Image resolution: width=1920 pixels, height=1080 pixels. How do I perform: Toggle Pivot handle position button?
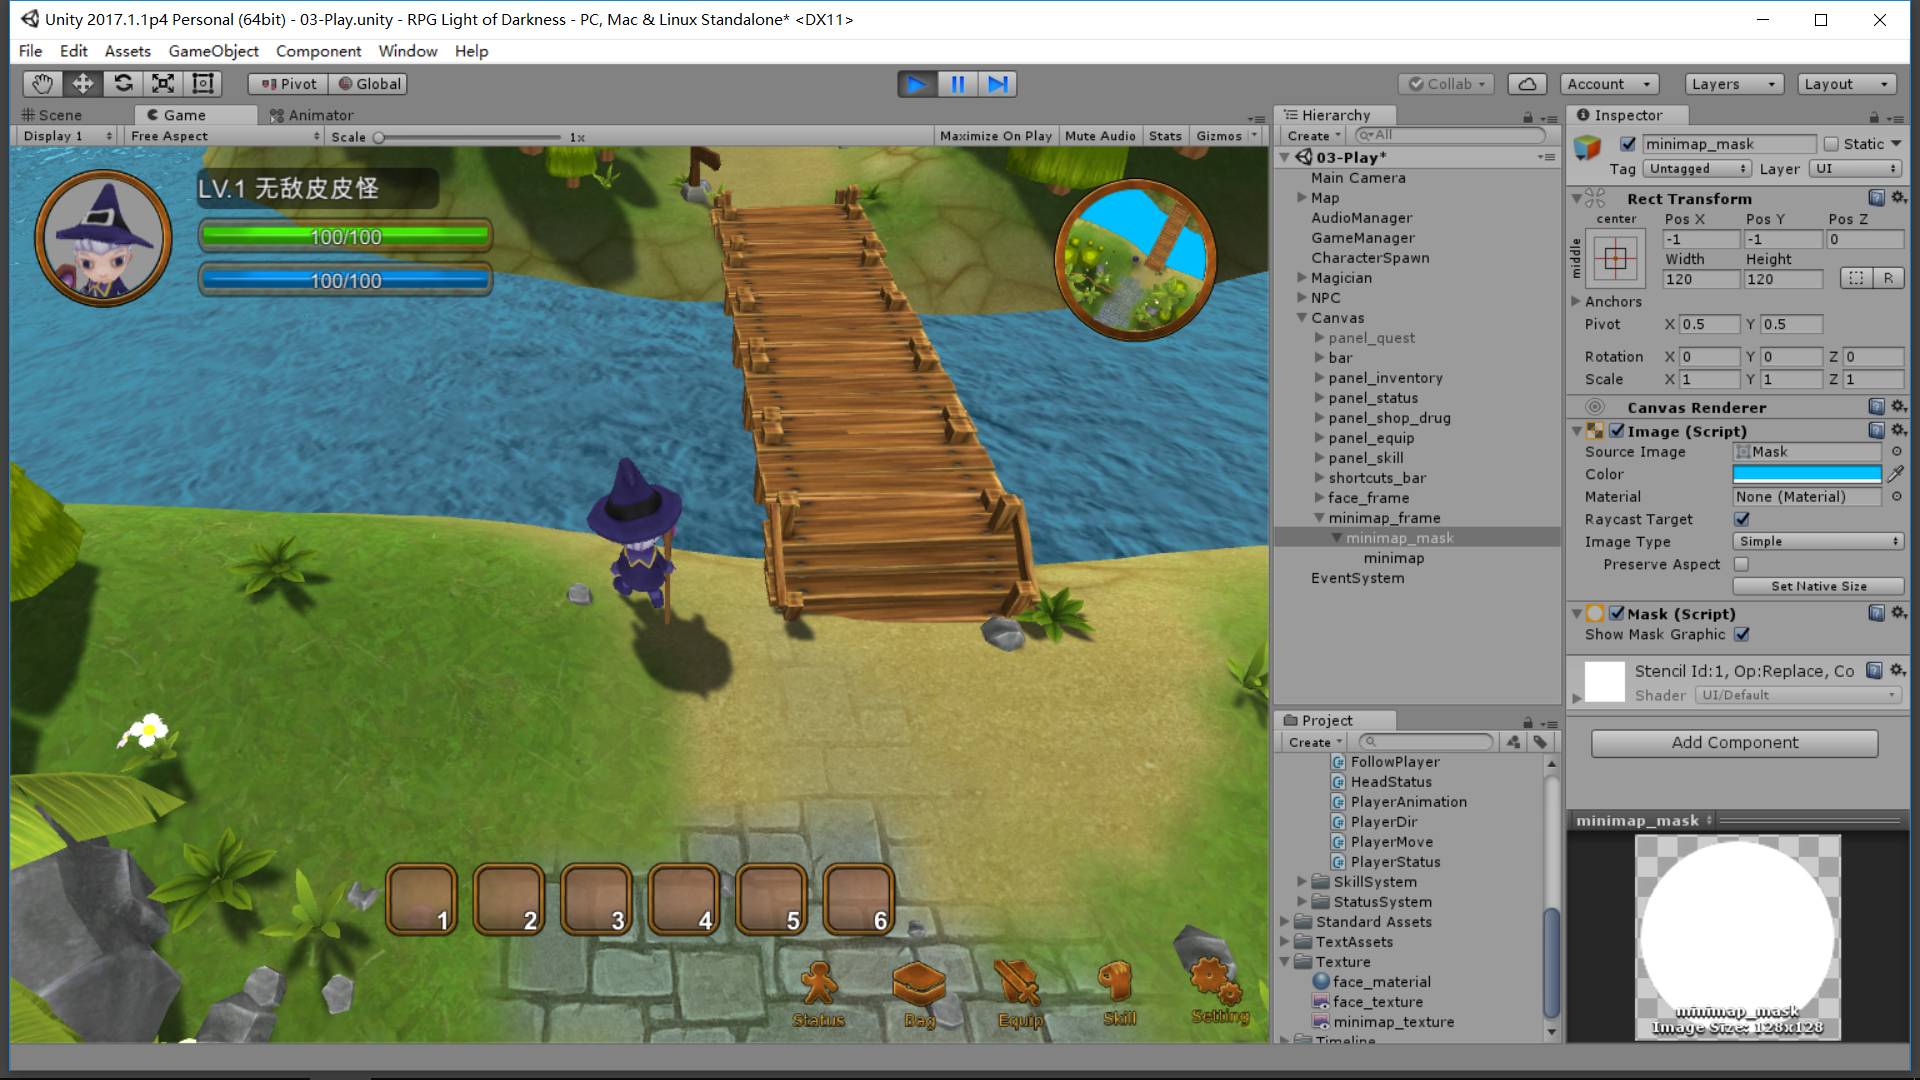[x=288, y=84]
